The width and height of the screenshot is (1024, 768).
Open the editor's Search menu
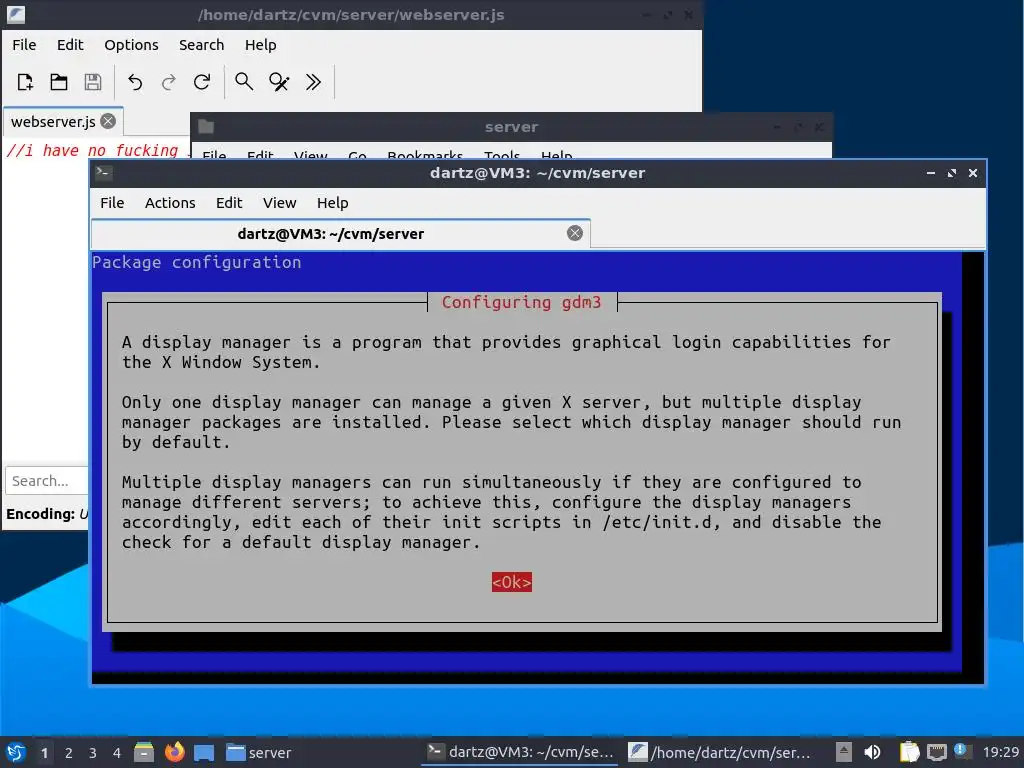(201, 44)
